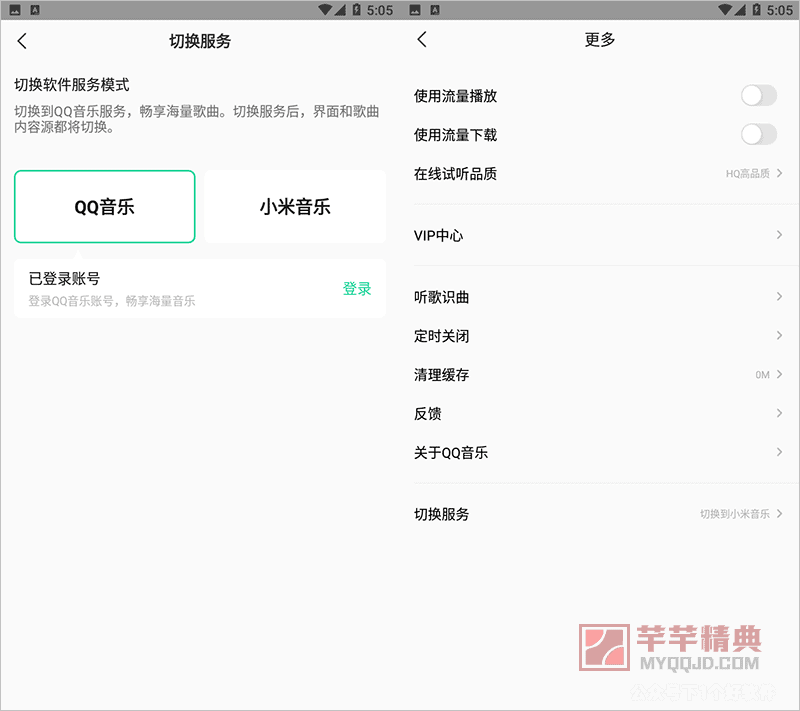Go back from the 切换服务 screen
The image size is (800, 711).
(x=22, y=41)
